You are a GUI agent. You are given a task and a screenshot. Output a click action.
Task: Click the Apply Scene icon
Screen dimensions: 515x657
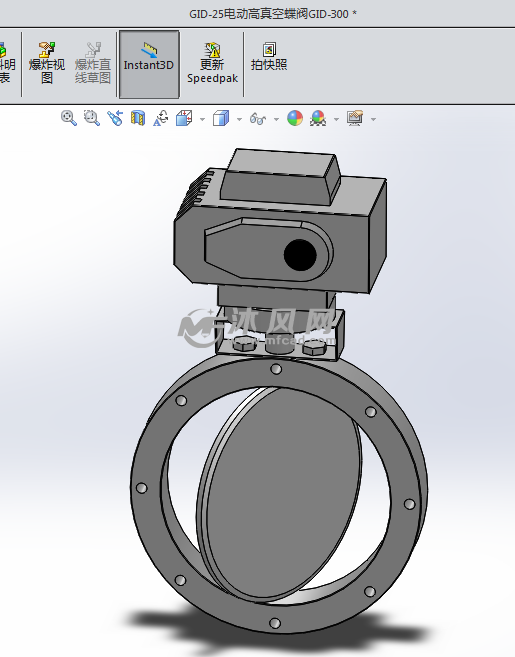(x=318, y=118)
